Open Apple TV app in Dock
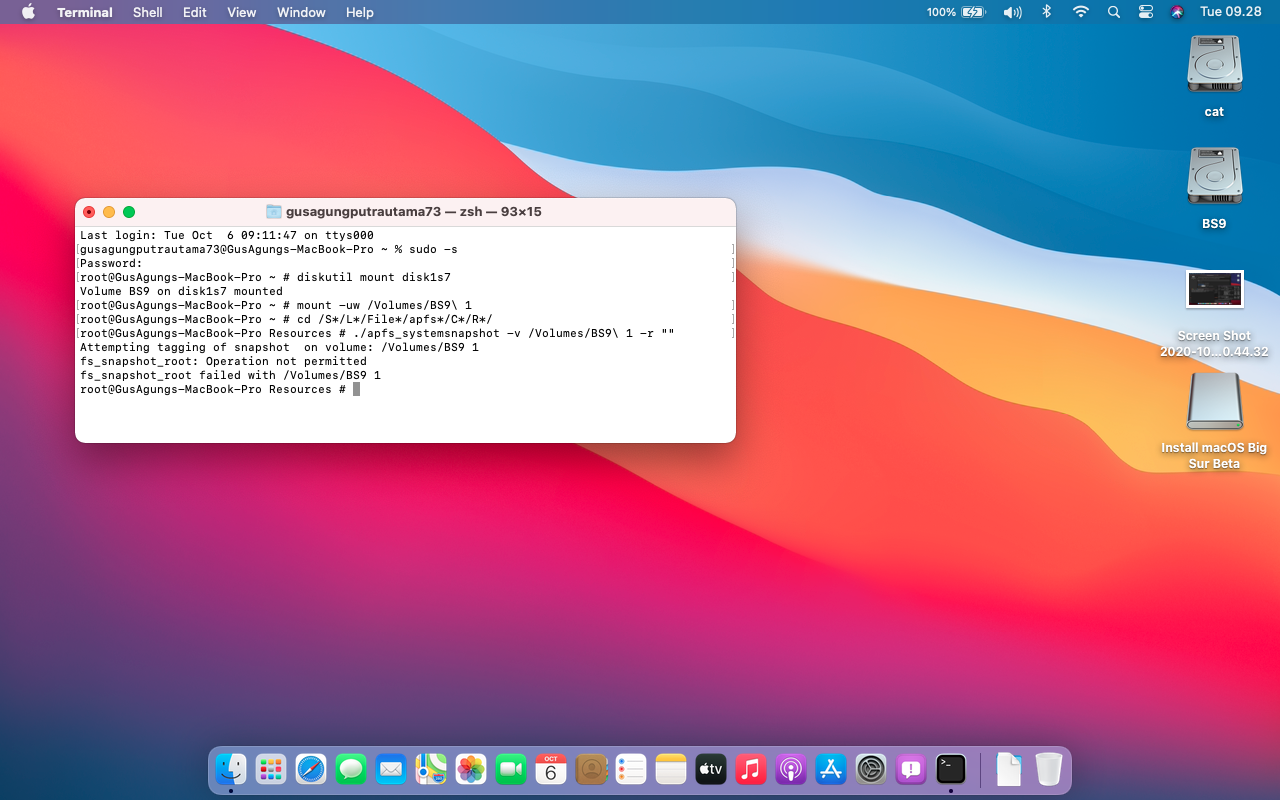The width and height of the screenshot is (1280, 800). tap(711, 769)
